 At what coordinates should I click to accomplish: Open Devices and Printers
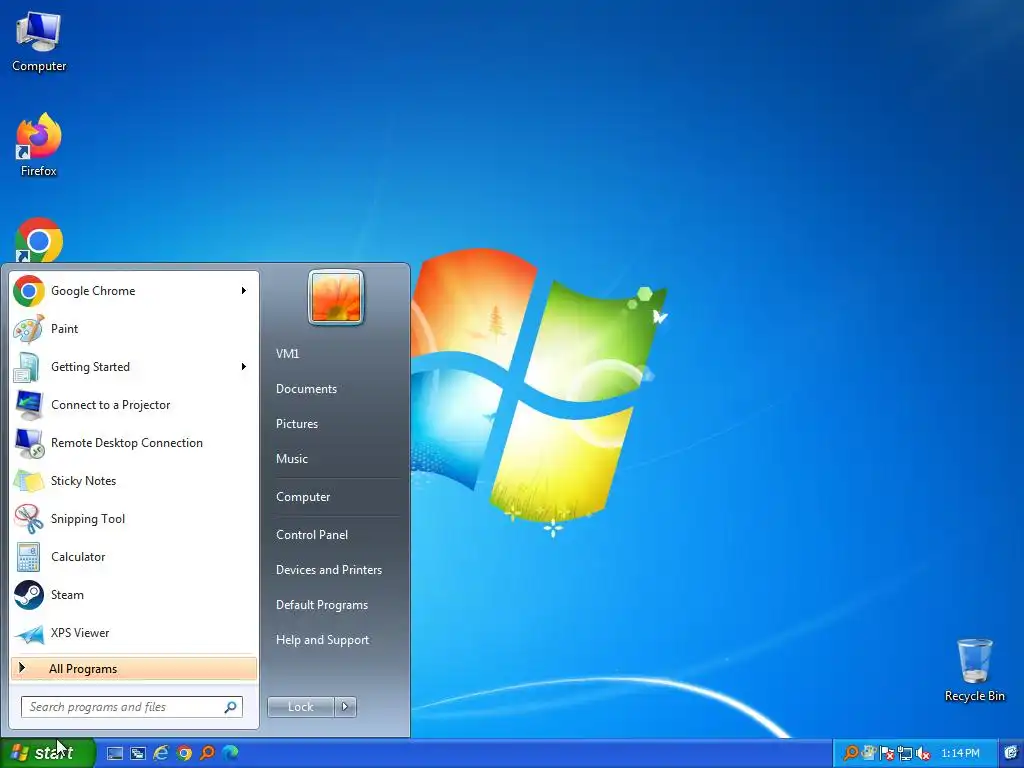coord(328,569)
